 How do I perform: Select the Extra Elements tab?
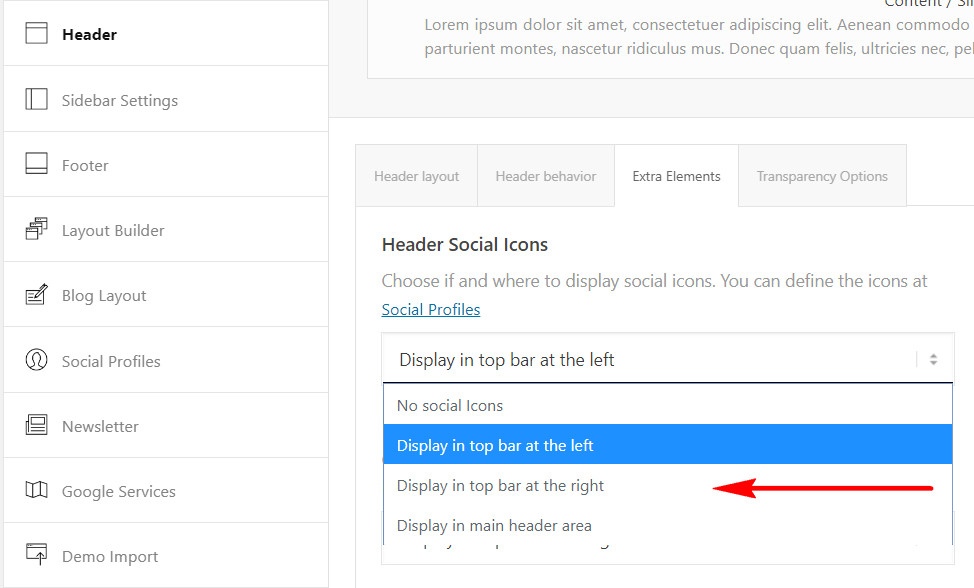pos(676,176)
